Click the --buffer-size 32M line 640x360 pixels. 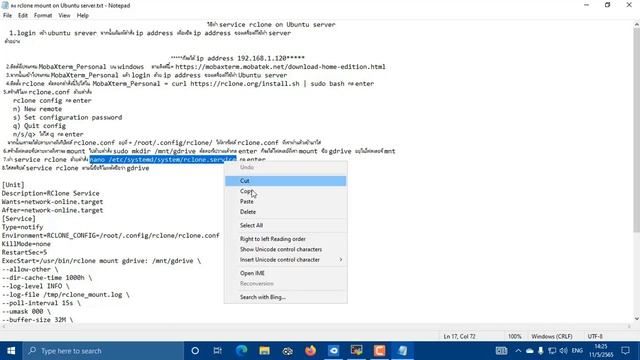click(x=38, y=320)
